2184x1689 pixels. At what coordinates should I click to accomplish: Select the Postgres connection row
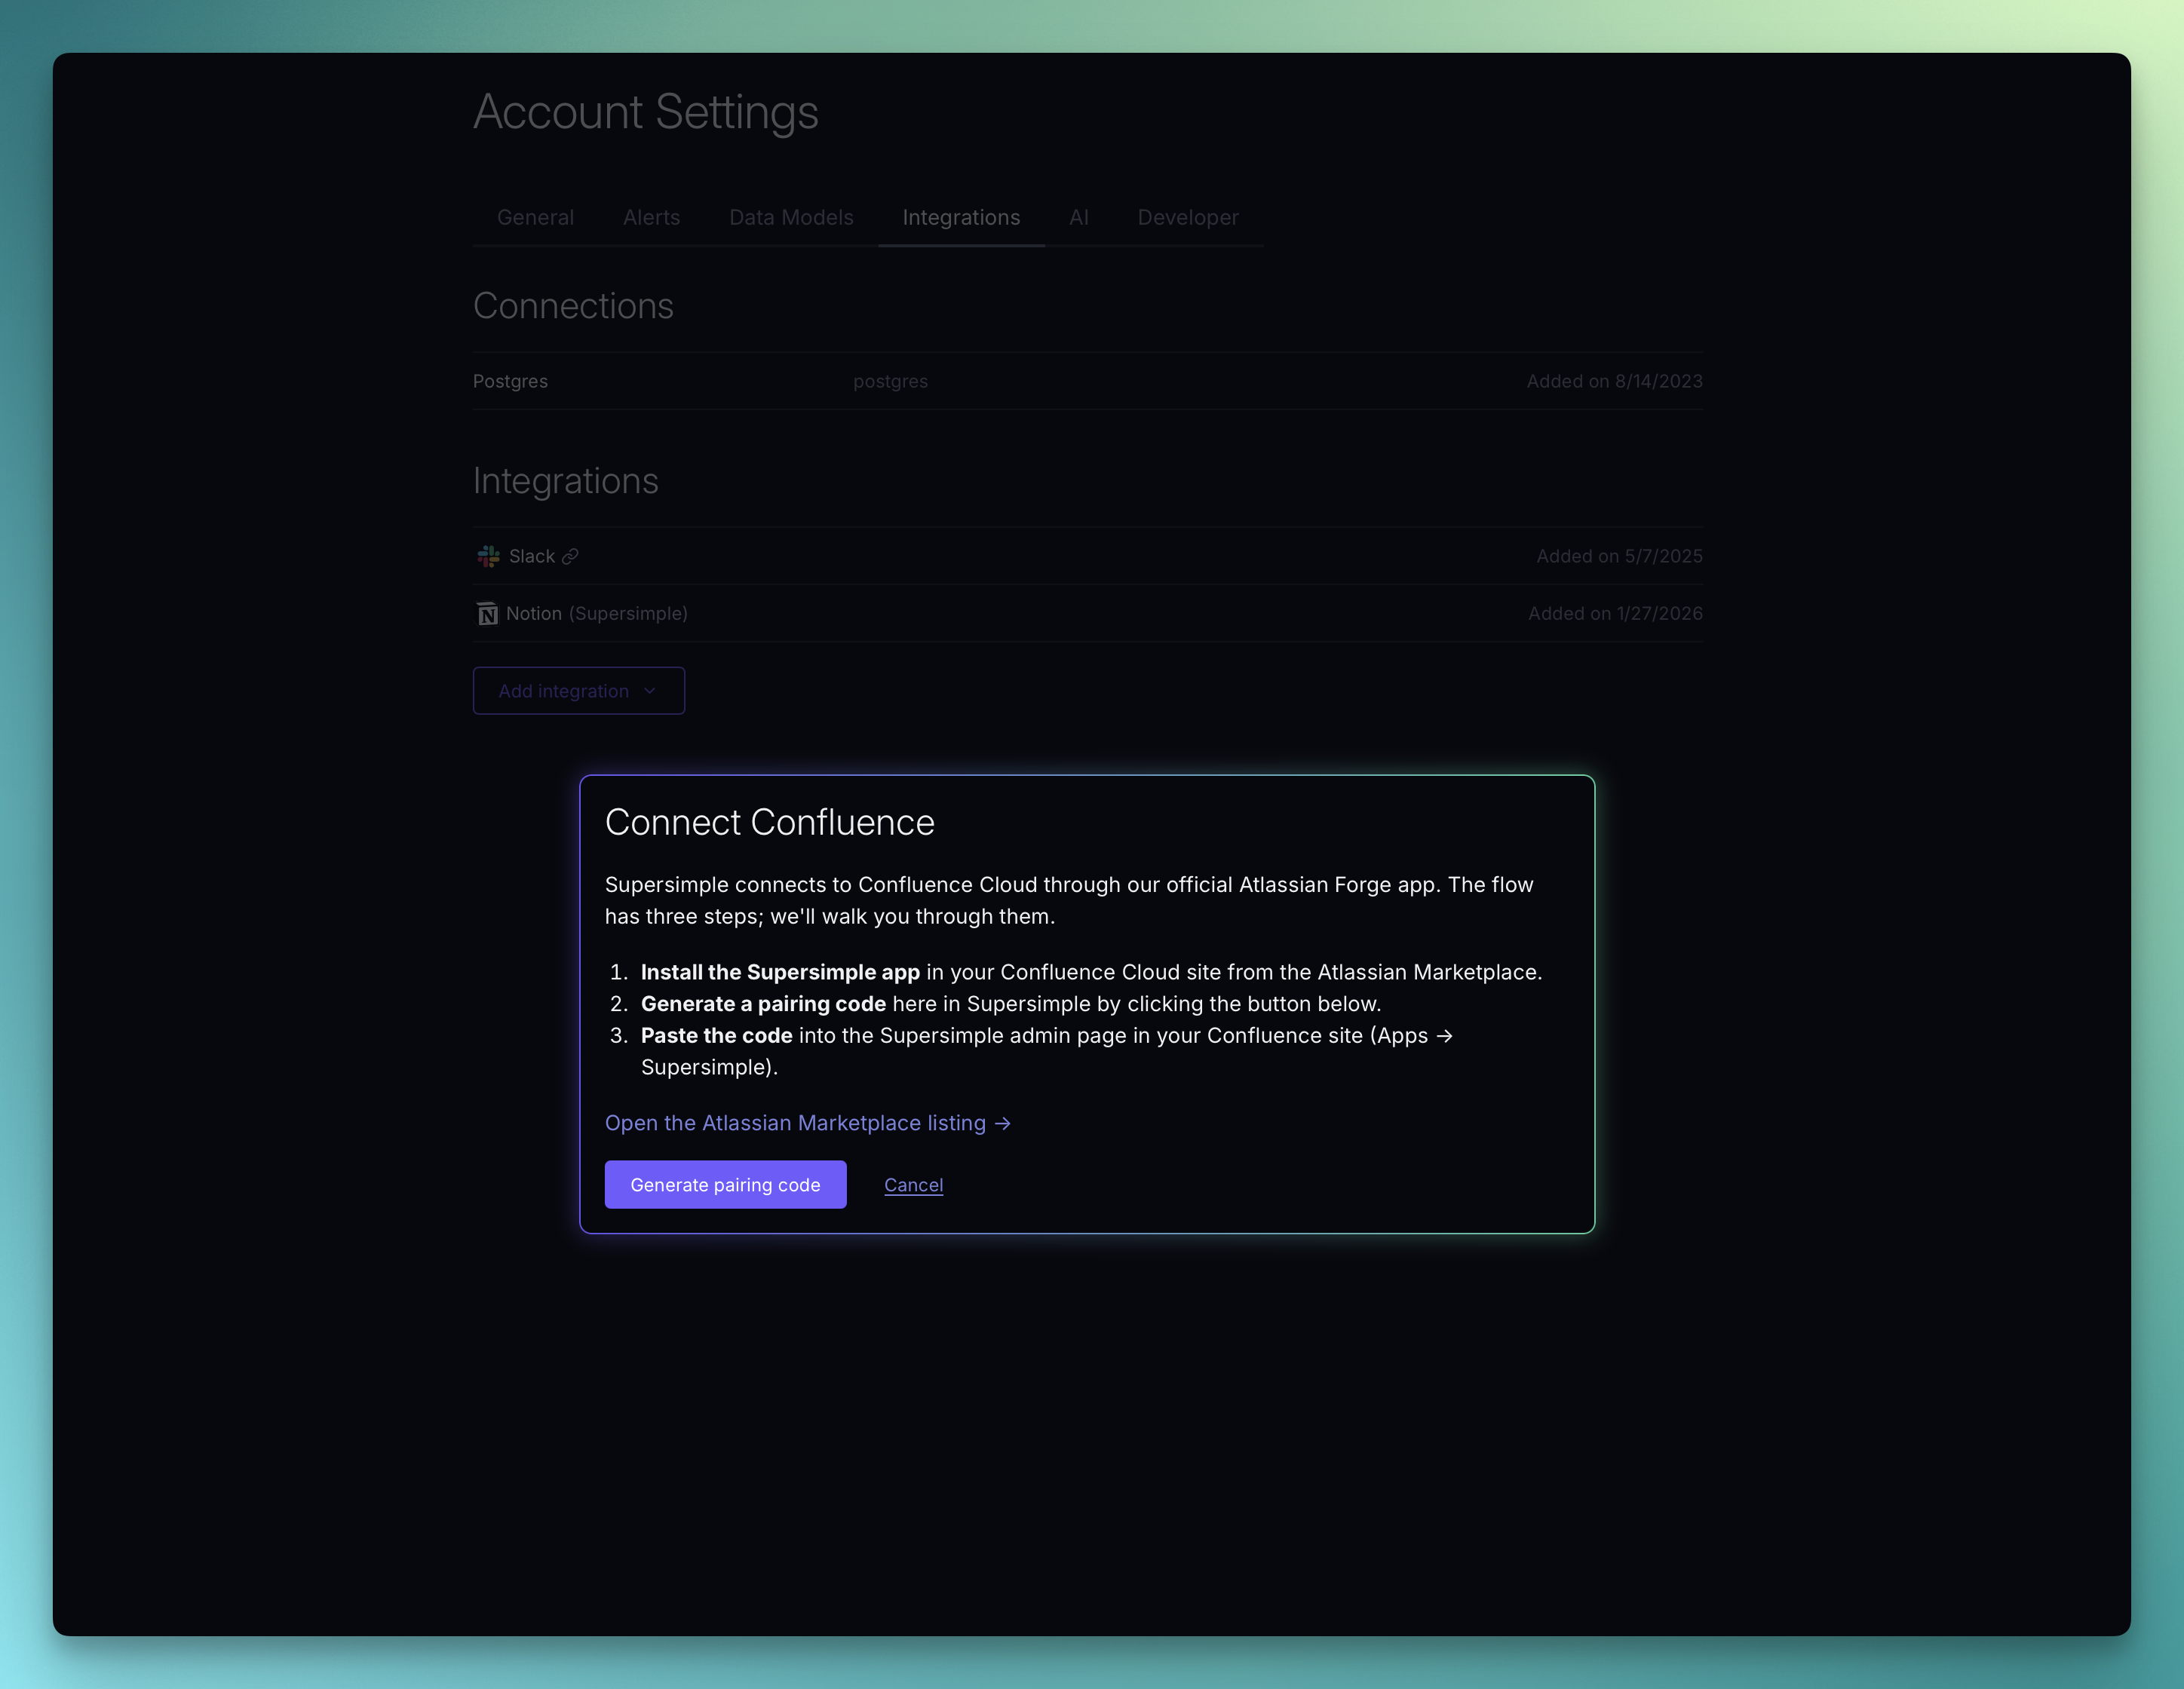[x=1087, y=381]
